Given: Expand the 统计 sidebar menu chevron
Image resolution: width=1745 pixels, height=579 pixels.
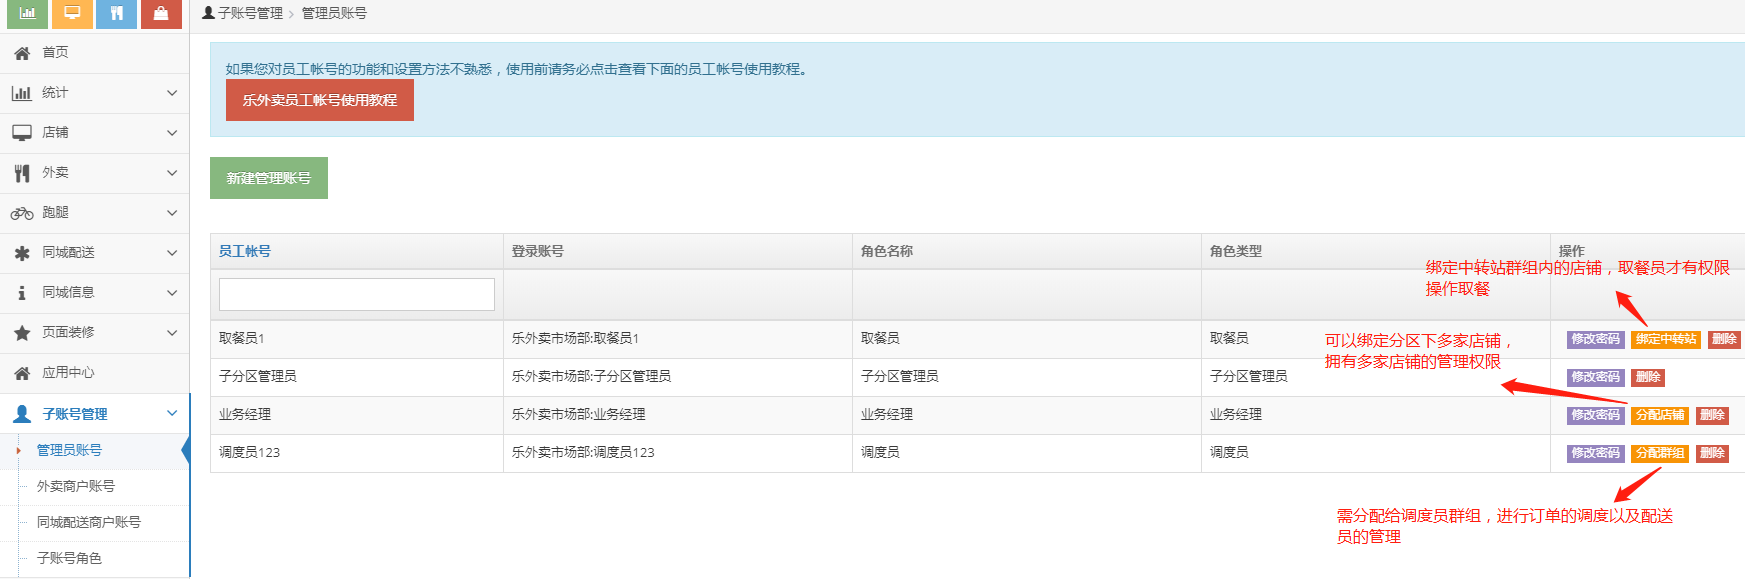Looking at the screenshot, I should coord(172,93).
